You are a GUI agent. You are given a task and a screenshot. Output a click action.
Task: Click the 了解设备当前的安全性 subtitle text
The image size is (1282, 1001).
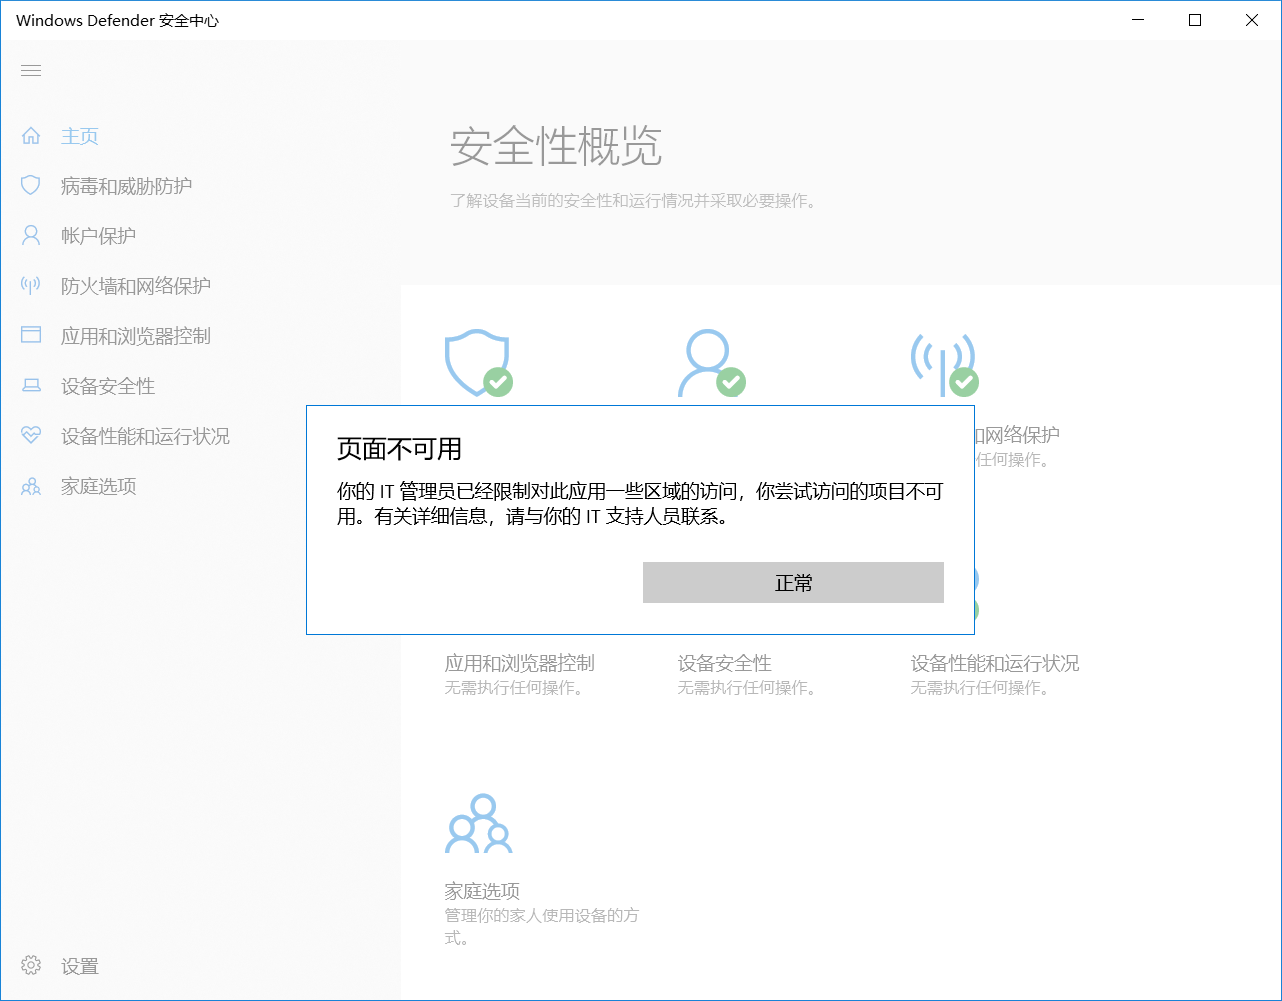633,201
